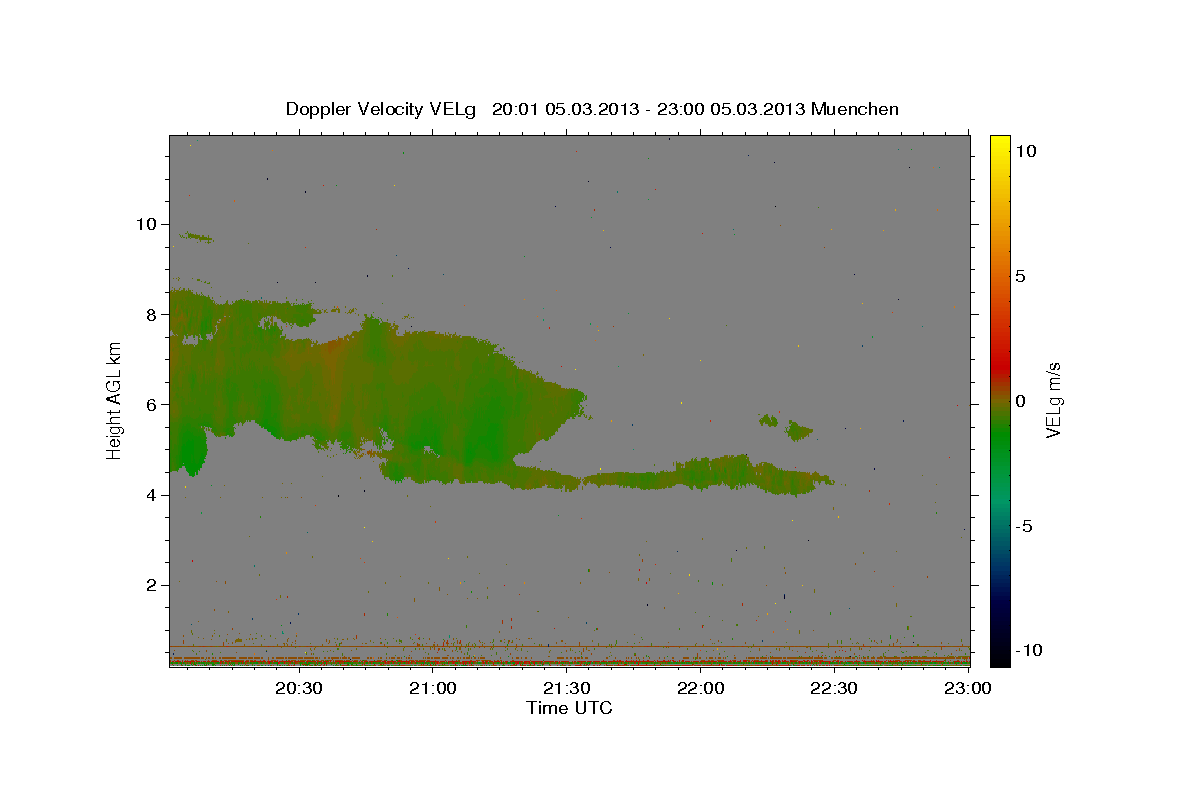Click the thin cloud band near 22:15 at 4.5 km
The height and width of the screenshot is (800, 1200).
coord(707,474)
